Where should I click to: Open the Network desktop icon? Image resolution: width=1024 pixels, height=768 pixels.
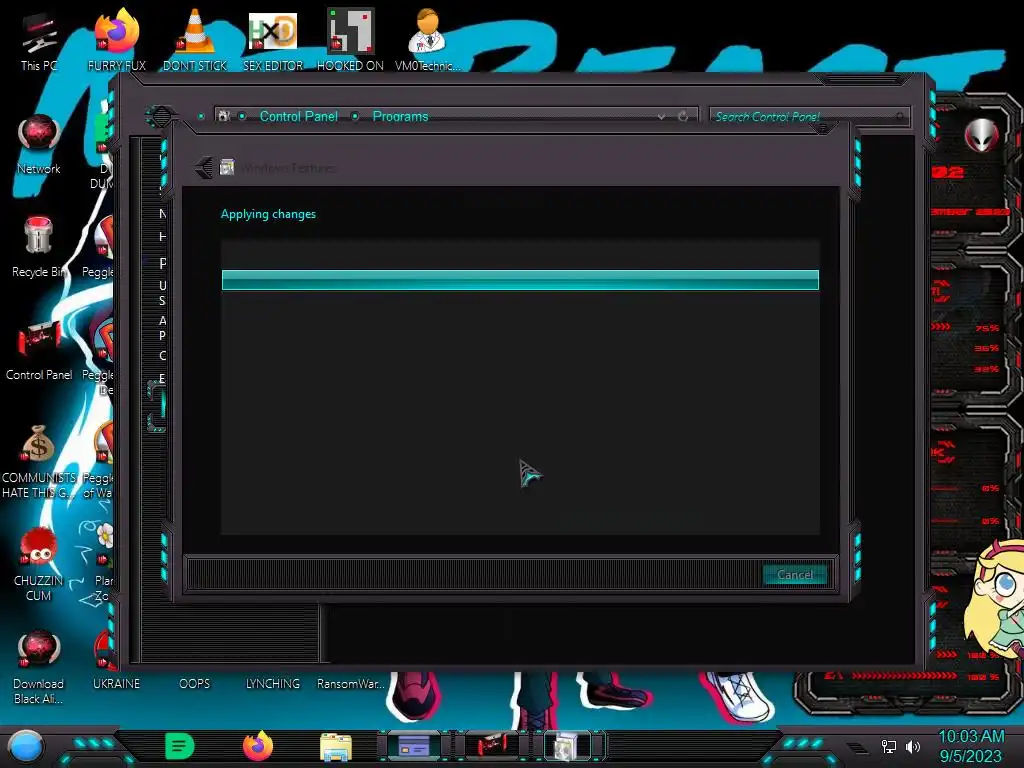39,144
